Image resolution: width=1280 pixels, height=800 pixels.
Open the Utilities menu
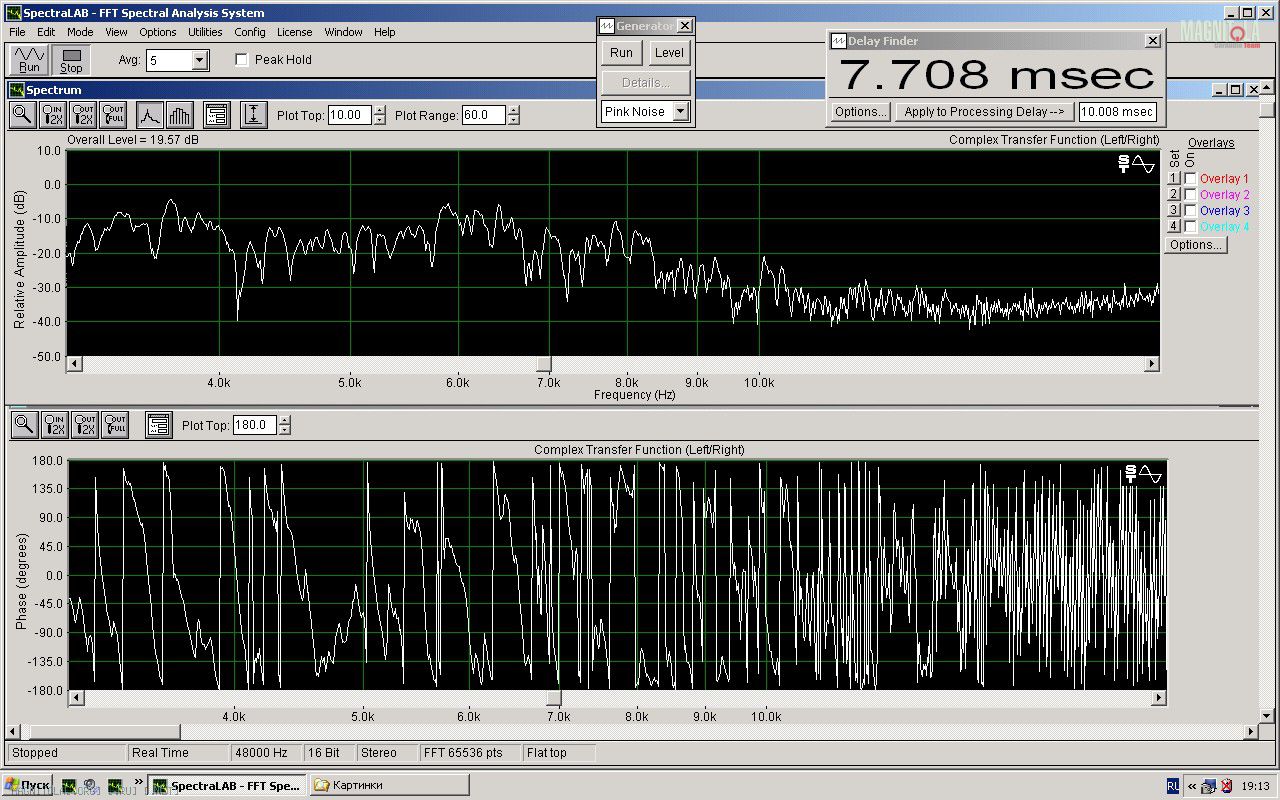205,32
